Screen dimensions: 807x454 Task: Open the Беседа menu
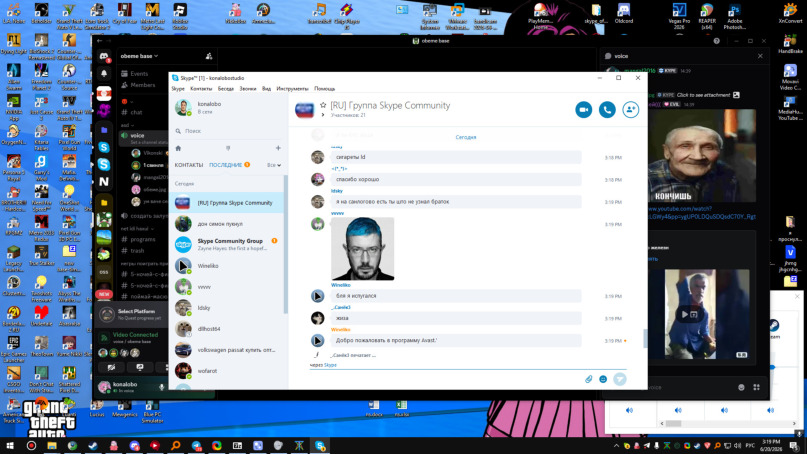tap(225, 89)
